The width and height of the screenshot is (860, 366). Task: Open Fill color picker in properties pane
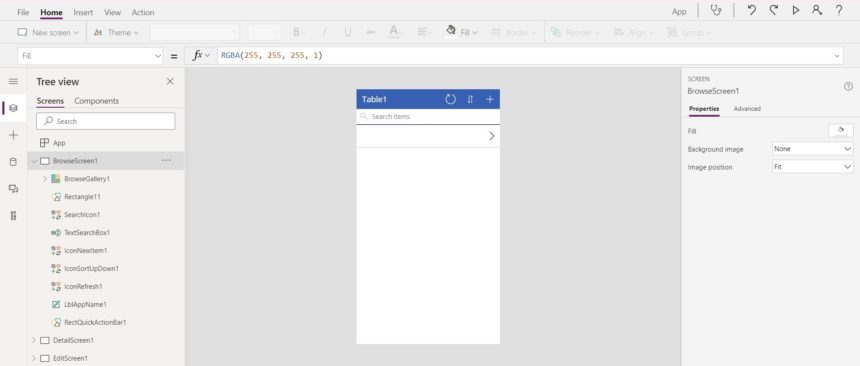click(841, 131)
